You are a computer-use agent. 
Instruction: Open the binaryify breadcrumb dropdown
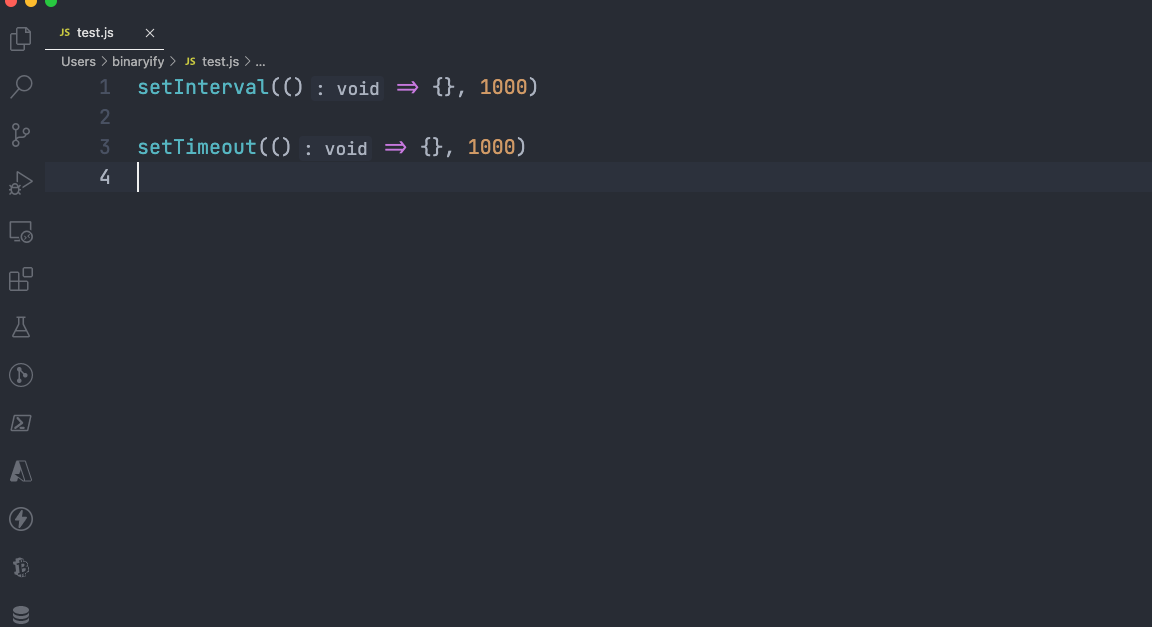point(138,61)
